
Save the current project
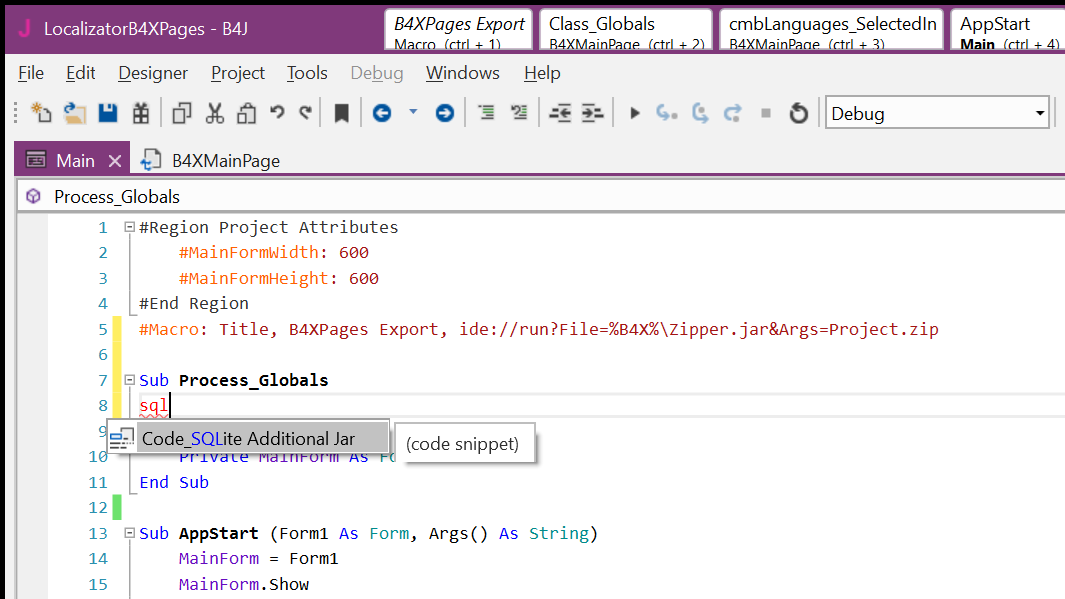(x=107, y=113)
